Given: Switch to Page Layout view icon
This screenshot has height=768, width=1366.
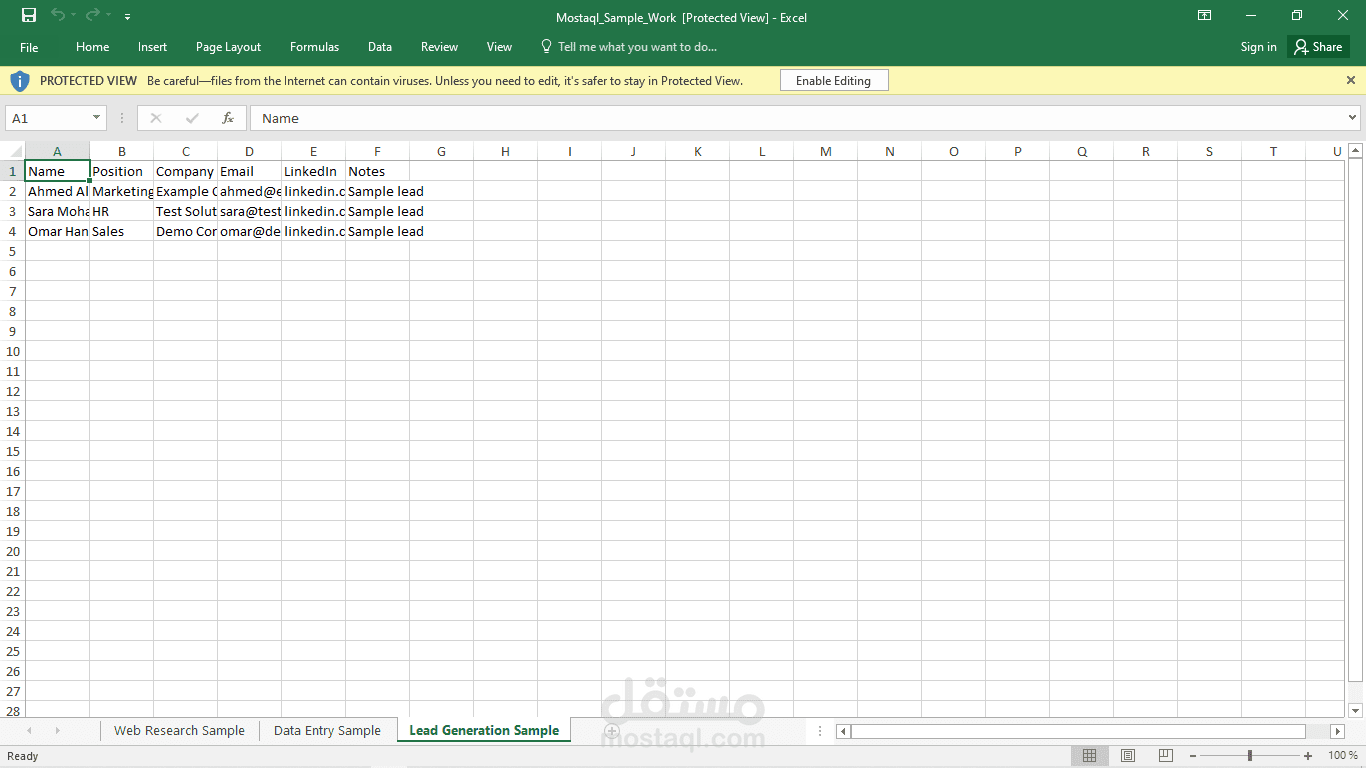Looking at the screenshot, I should tap(1128, 755).
